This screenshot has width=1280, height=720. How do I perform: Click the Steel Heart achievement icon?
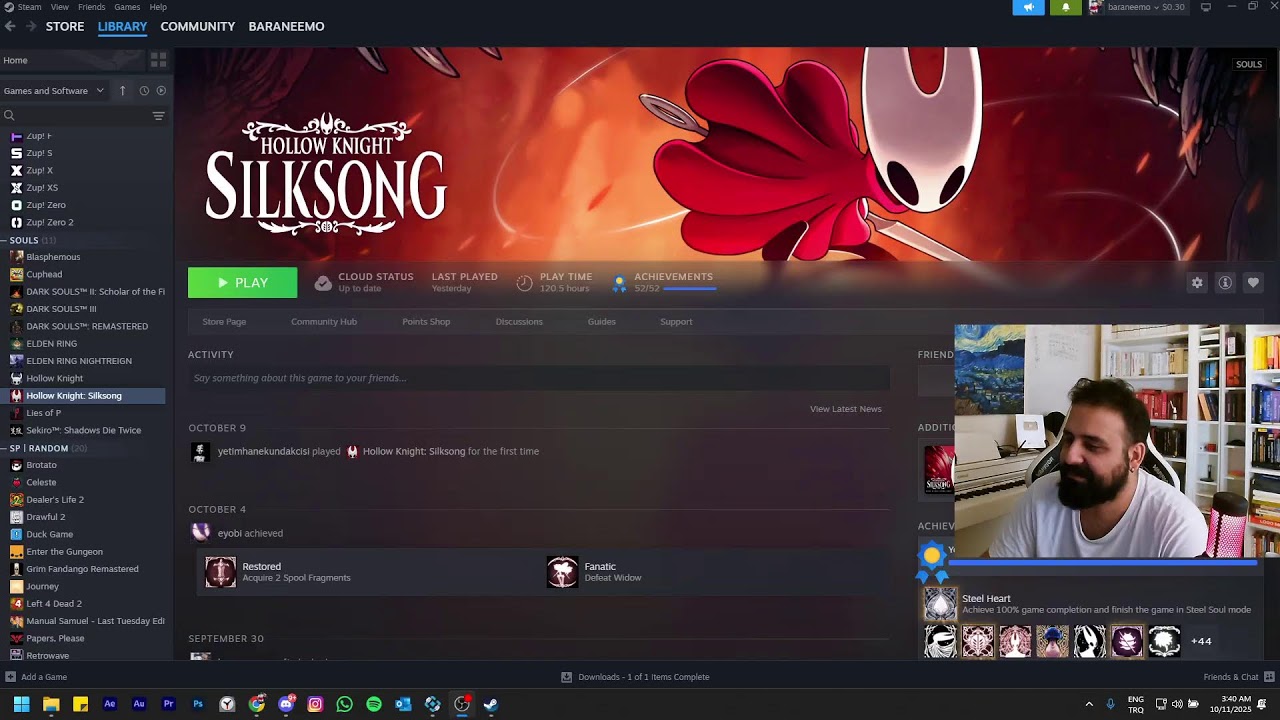click(940, 604)
